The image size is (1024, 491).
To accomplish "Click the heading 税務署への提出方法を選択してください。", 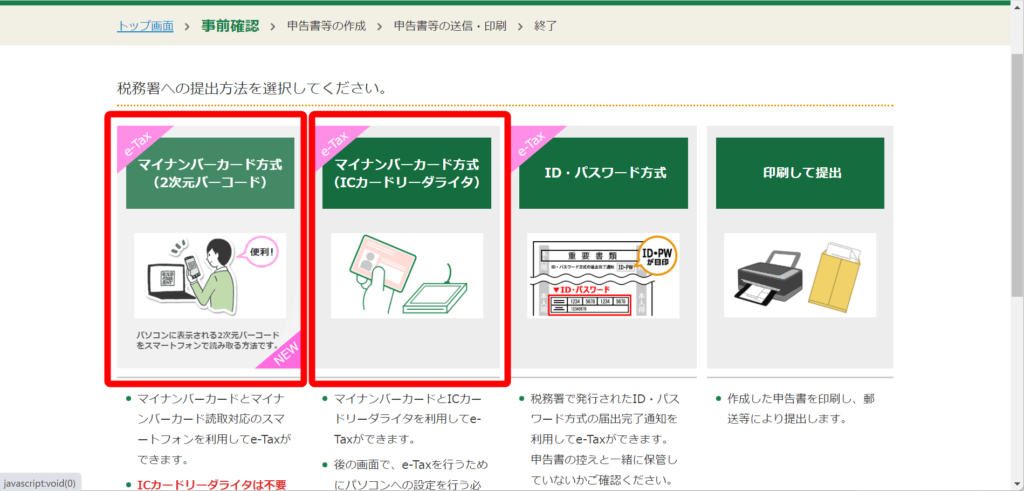I will [x=252, y=87].
